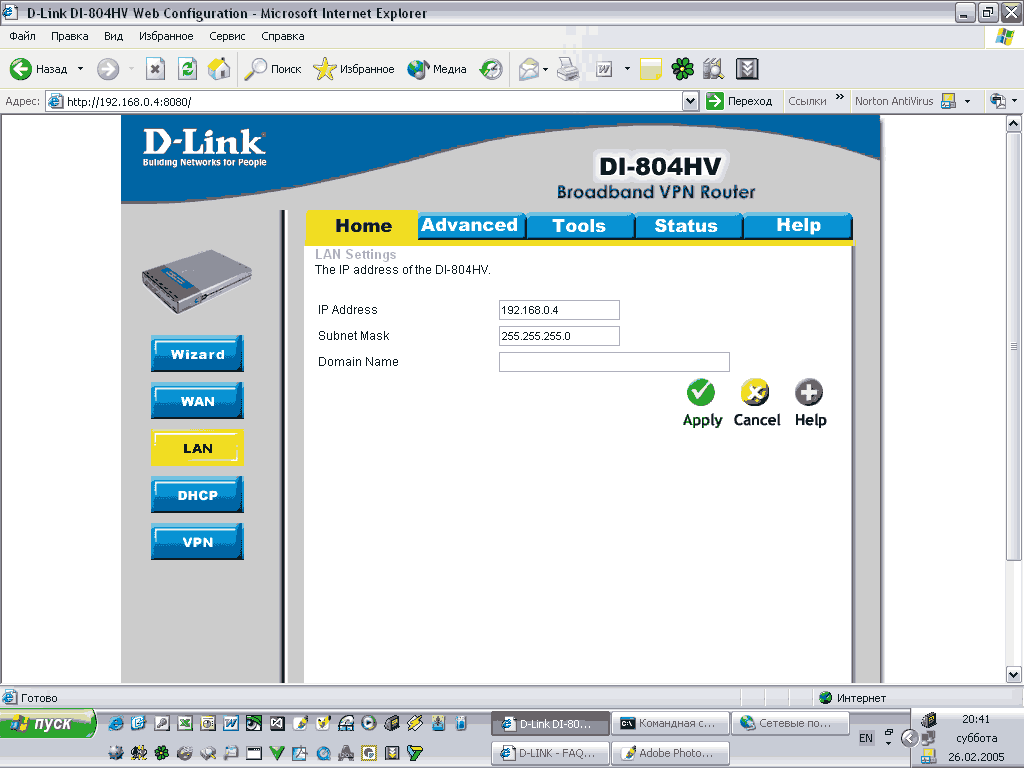This screenshot has height=768, width=1024.
Task: Click the vertical scrollbar down arrow
Action: (1014, 675)
